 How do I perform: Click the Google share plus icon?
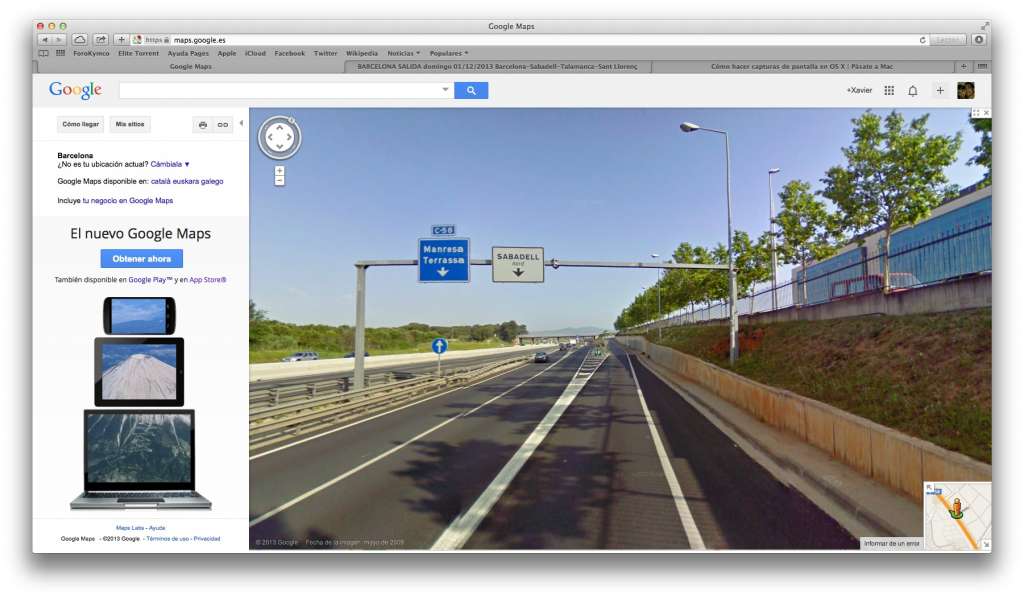point(940,91)
